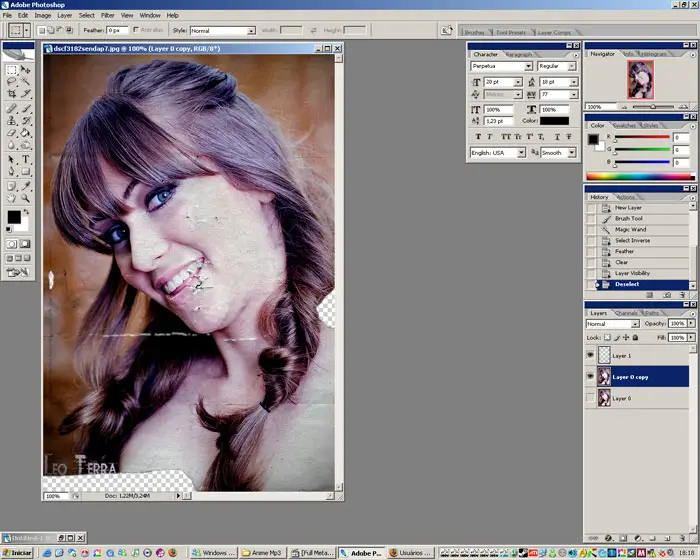Open the Filter menu

point(107,16)
